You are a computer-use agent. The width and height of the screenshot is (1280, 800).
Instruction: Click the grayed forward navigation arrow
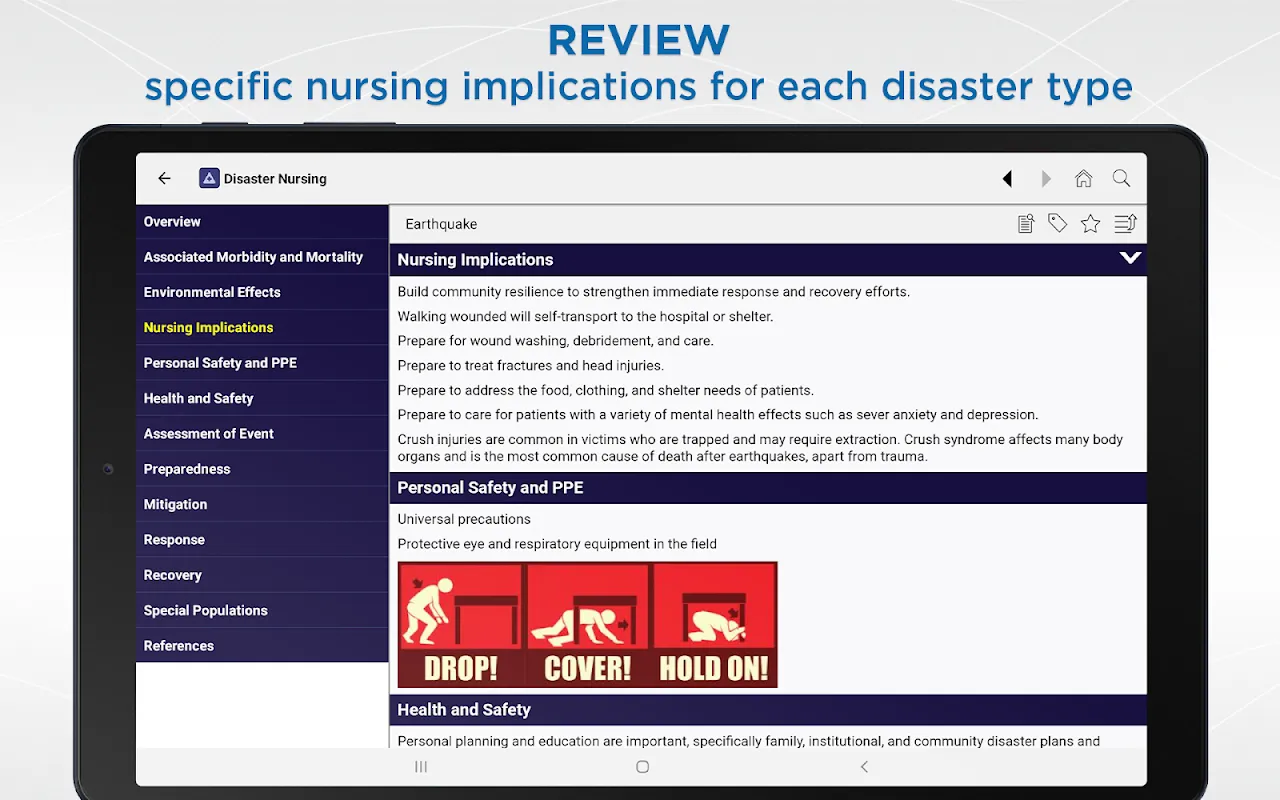point(1046,178)
